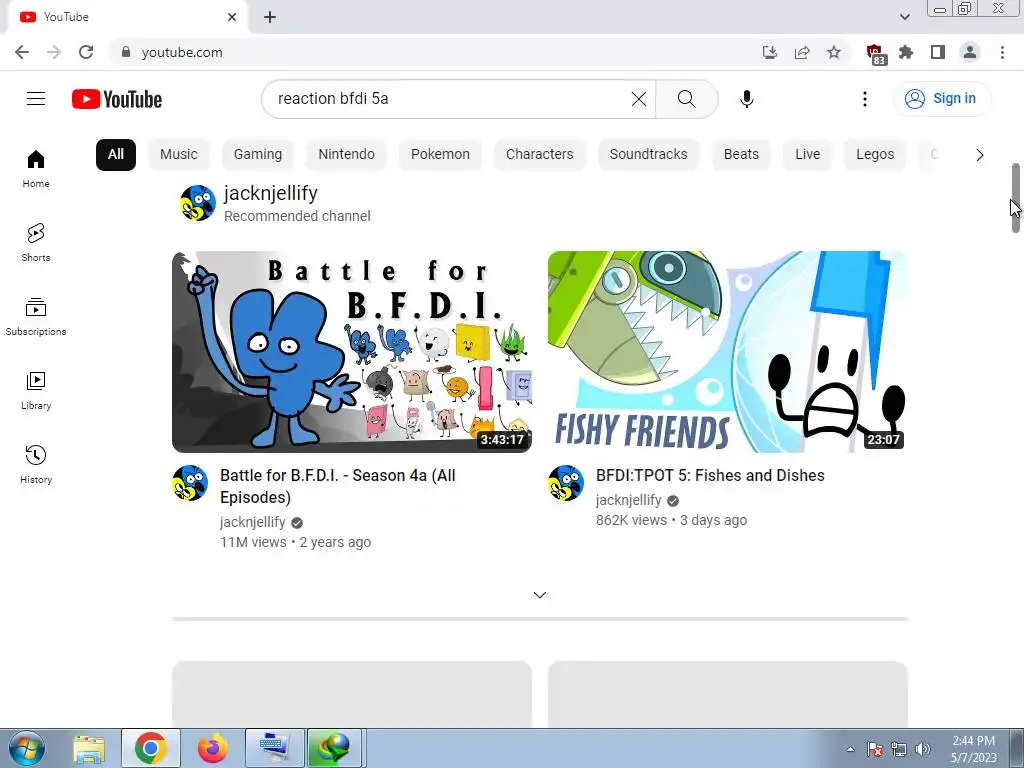Click the taskbar clock showing 2:44 PM
Viewport: 1024px width, 768px height.
pyautogui.click(x=974, y=749)
